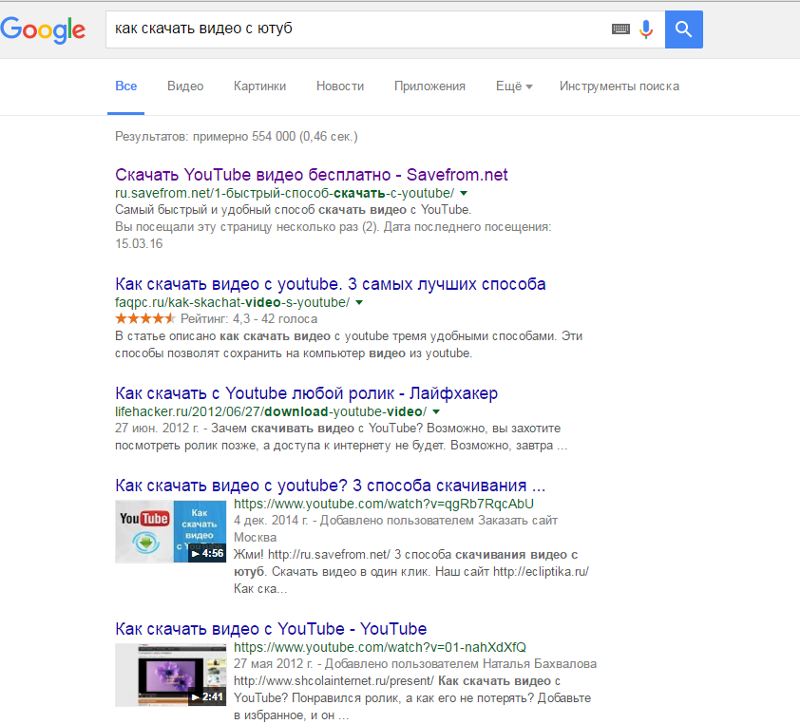Viewport: 800px width, 724px height.
Task: Expand the lifehacker.ru URL dropdown arrow
Action: point(436,412)
